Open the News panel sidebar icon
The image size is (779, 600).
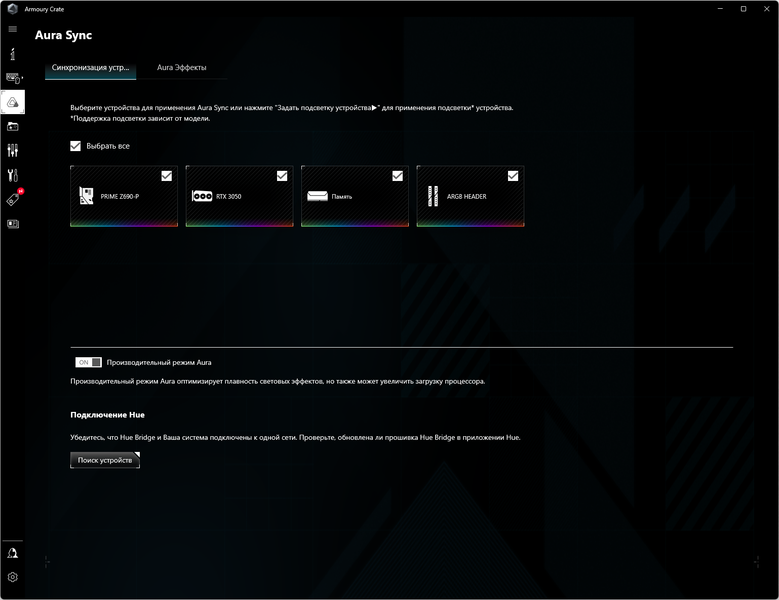13,224
